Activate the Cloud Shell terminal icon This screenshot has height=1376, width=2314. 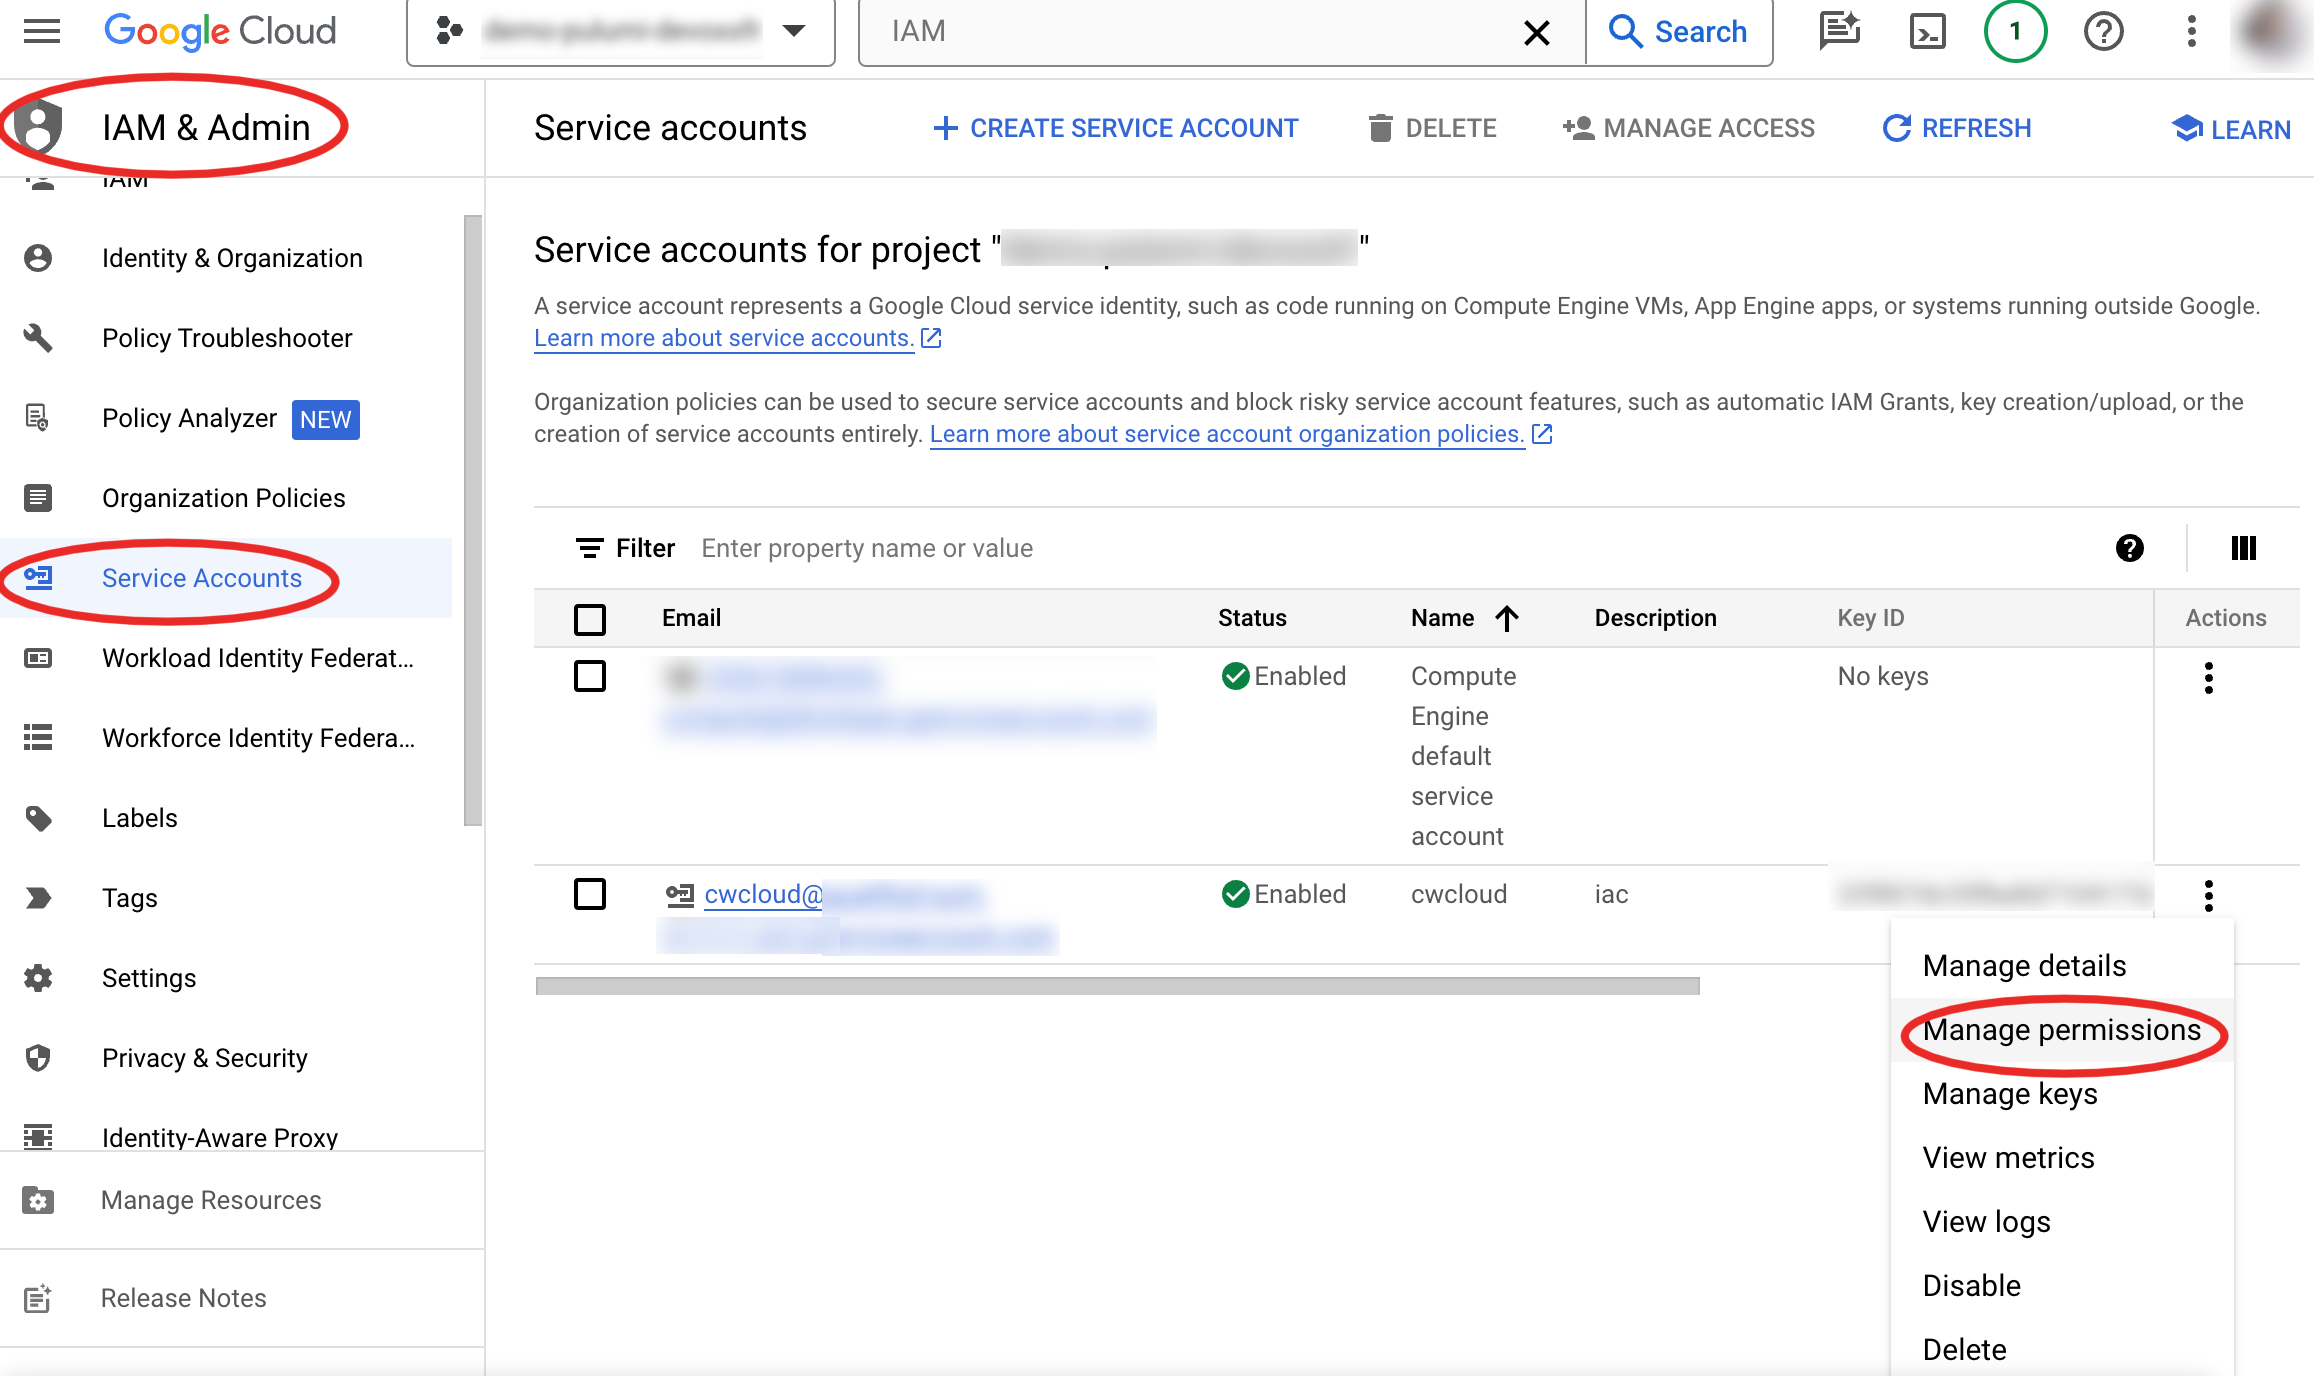click(x=1927, y=32)
